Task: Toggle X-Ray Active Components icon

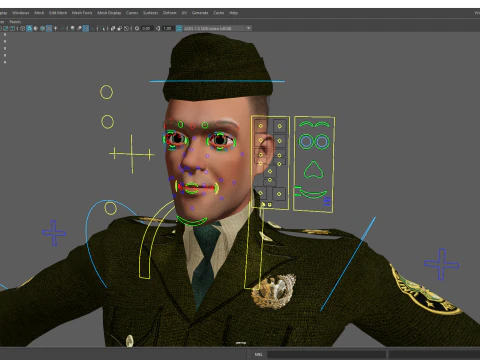Action: click(120, 28)
